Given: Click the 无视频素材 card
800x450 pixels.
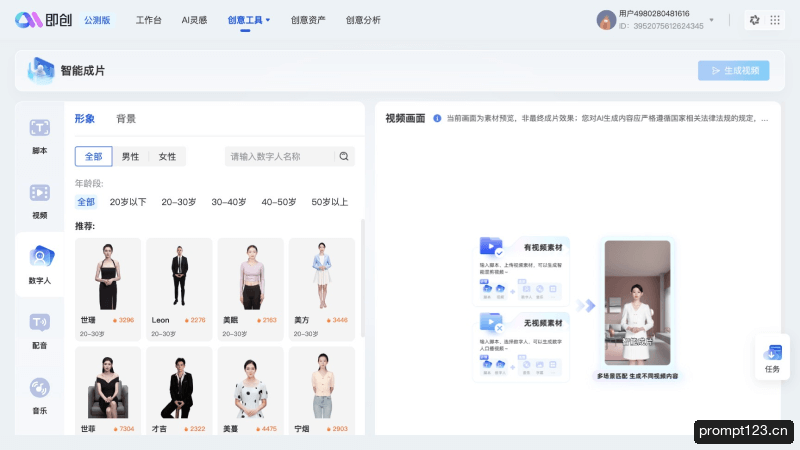Looking at the screenshot, I should [521, 346].
